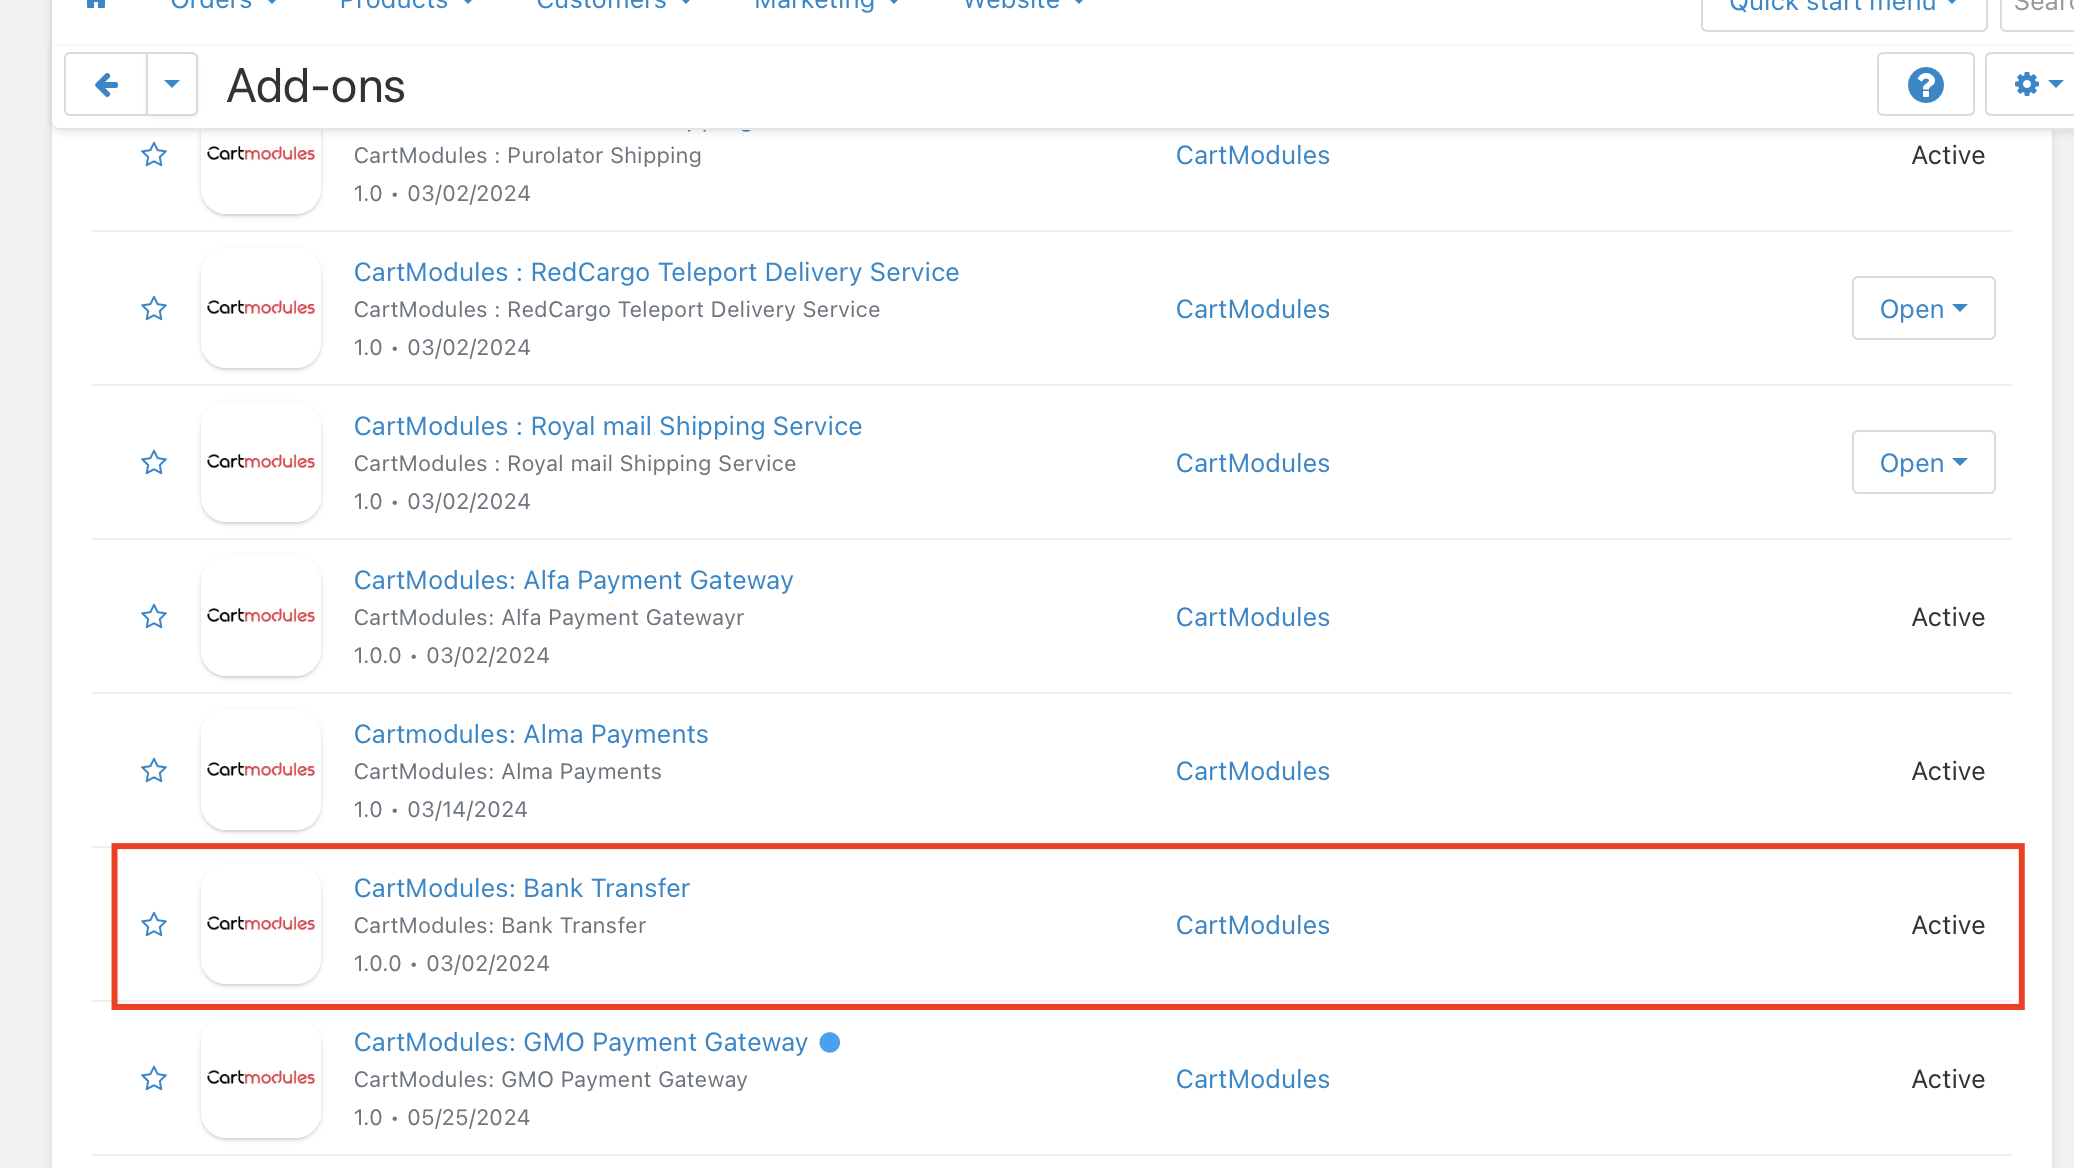Click the blue dot beside GMO Payment Gateway
Viewport: 2074px width, 1168px height.
830,1042
